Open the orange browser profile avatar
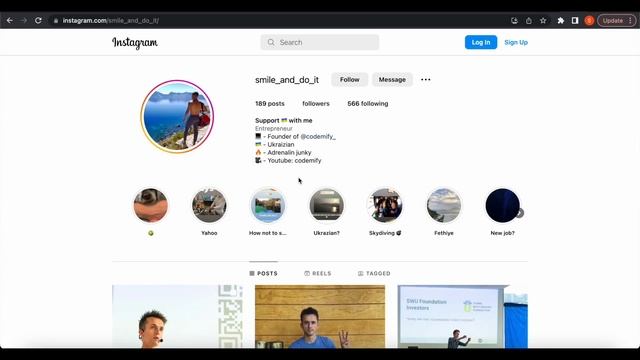Image resolution: width=640 pixels, height=360 pixels. [x=589, y=20]
